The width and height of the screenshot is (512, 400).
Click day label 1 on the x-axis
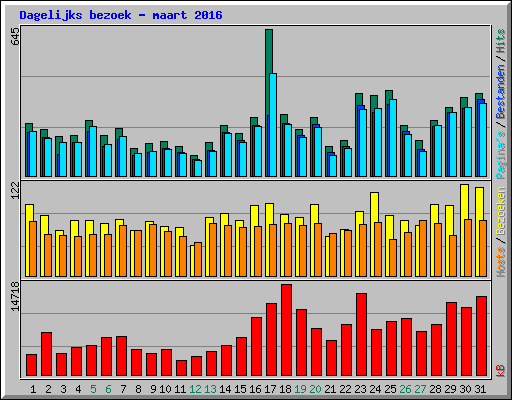33,389
